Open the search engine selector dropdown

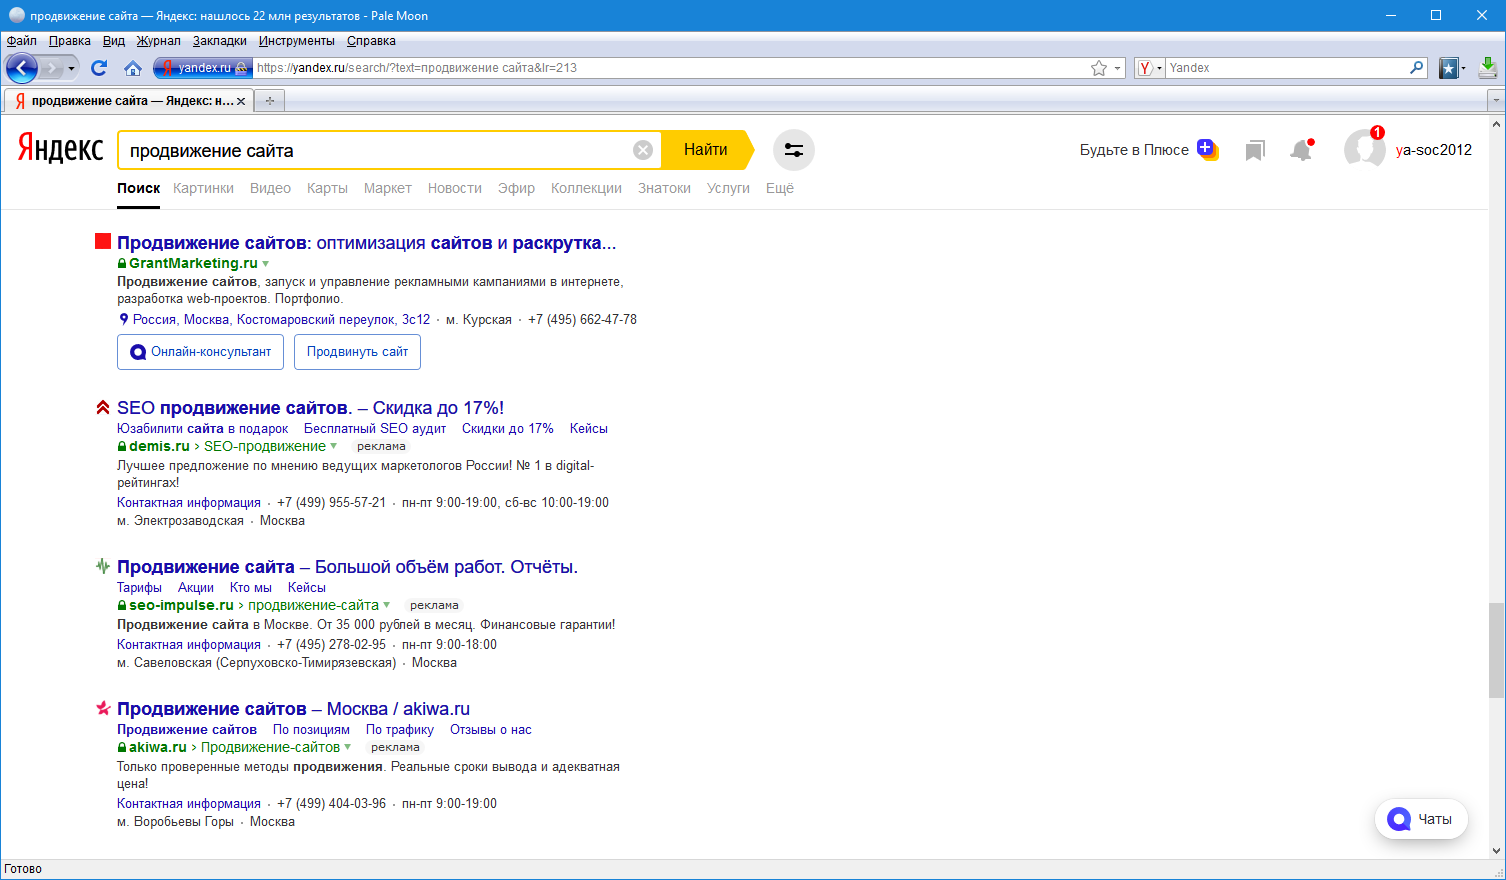(x=1150, y=68)
